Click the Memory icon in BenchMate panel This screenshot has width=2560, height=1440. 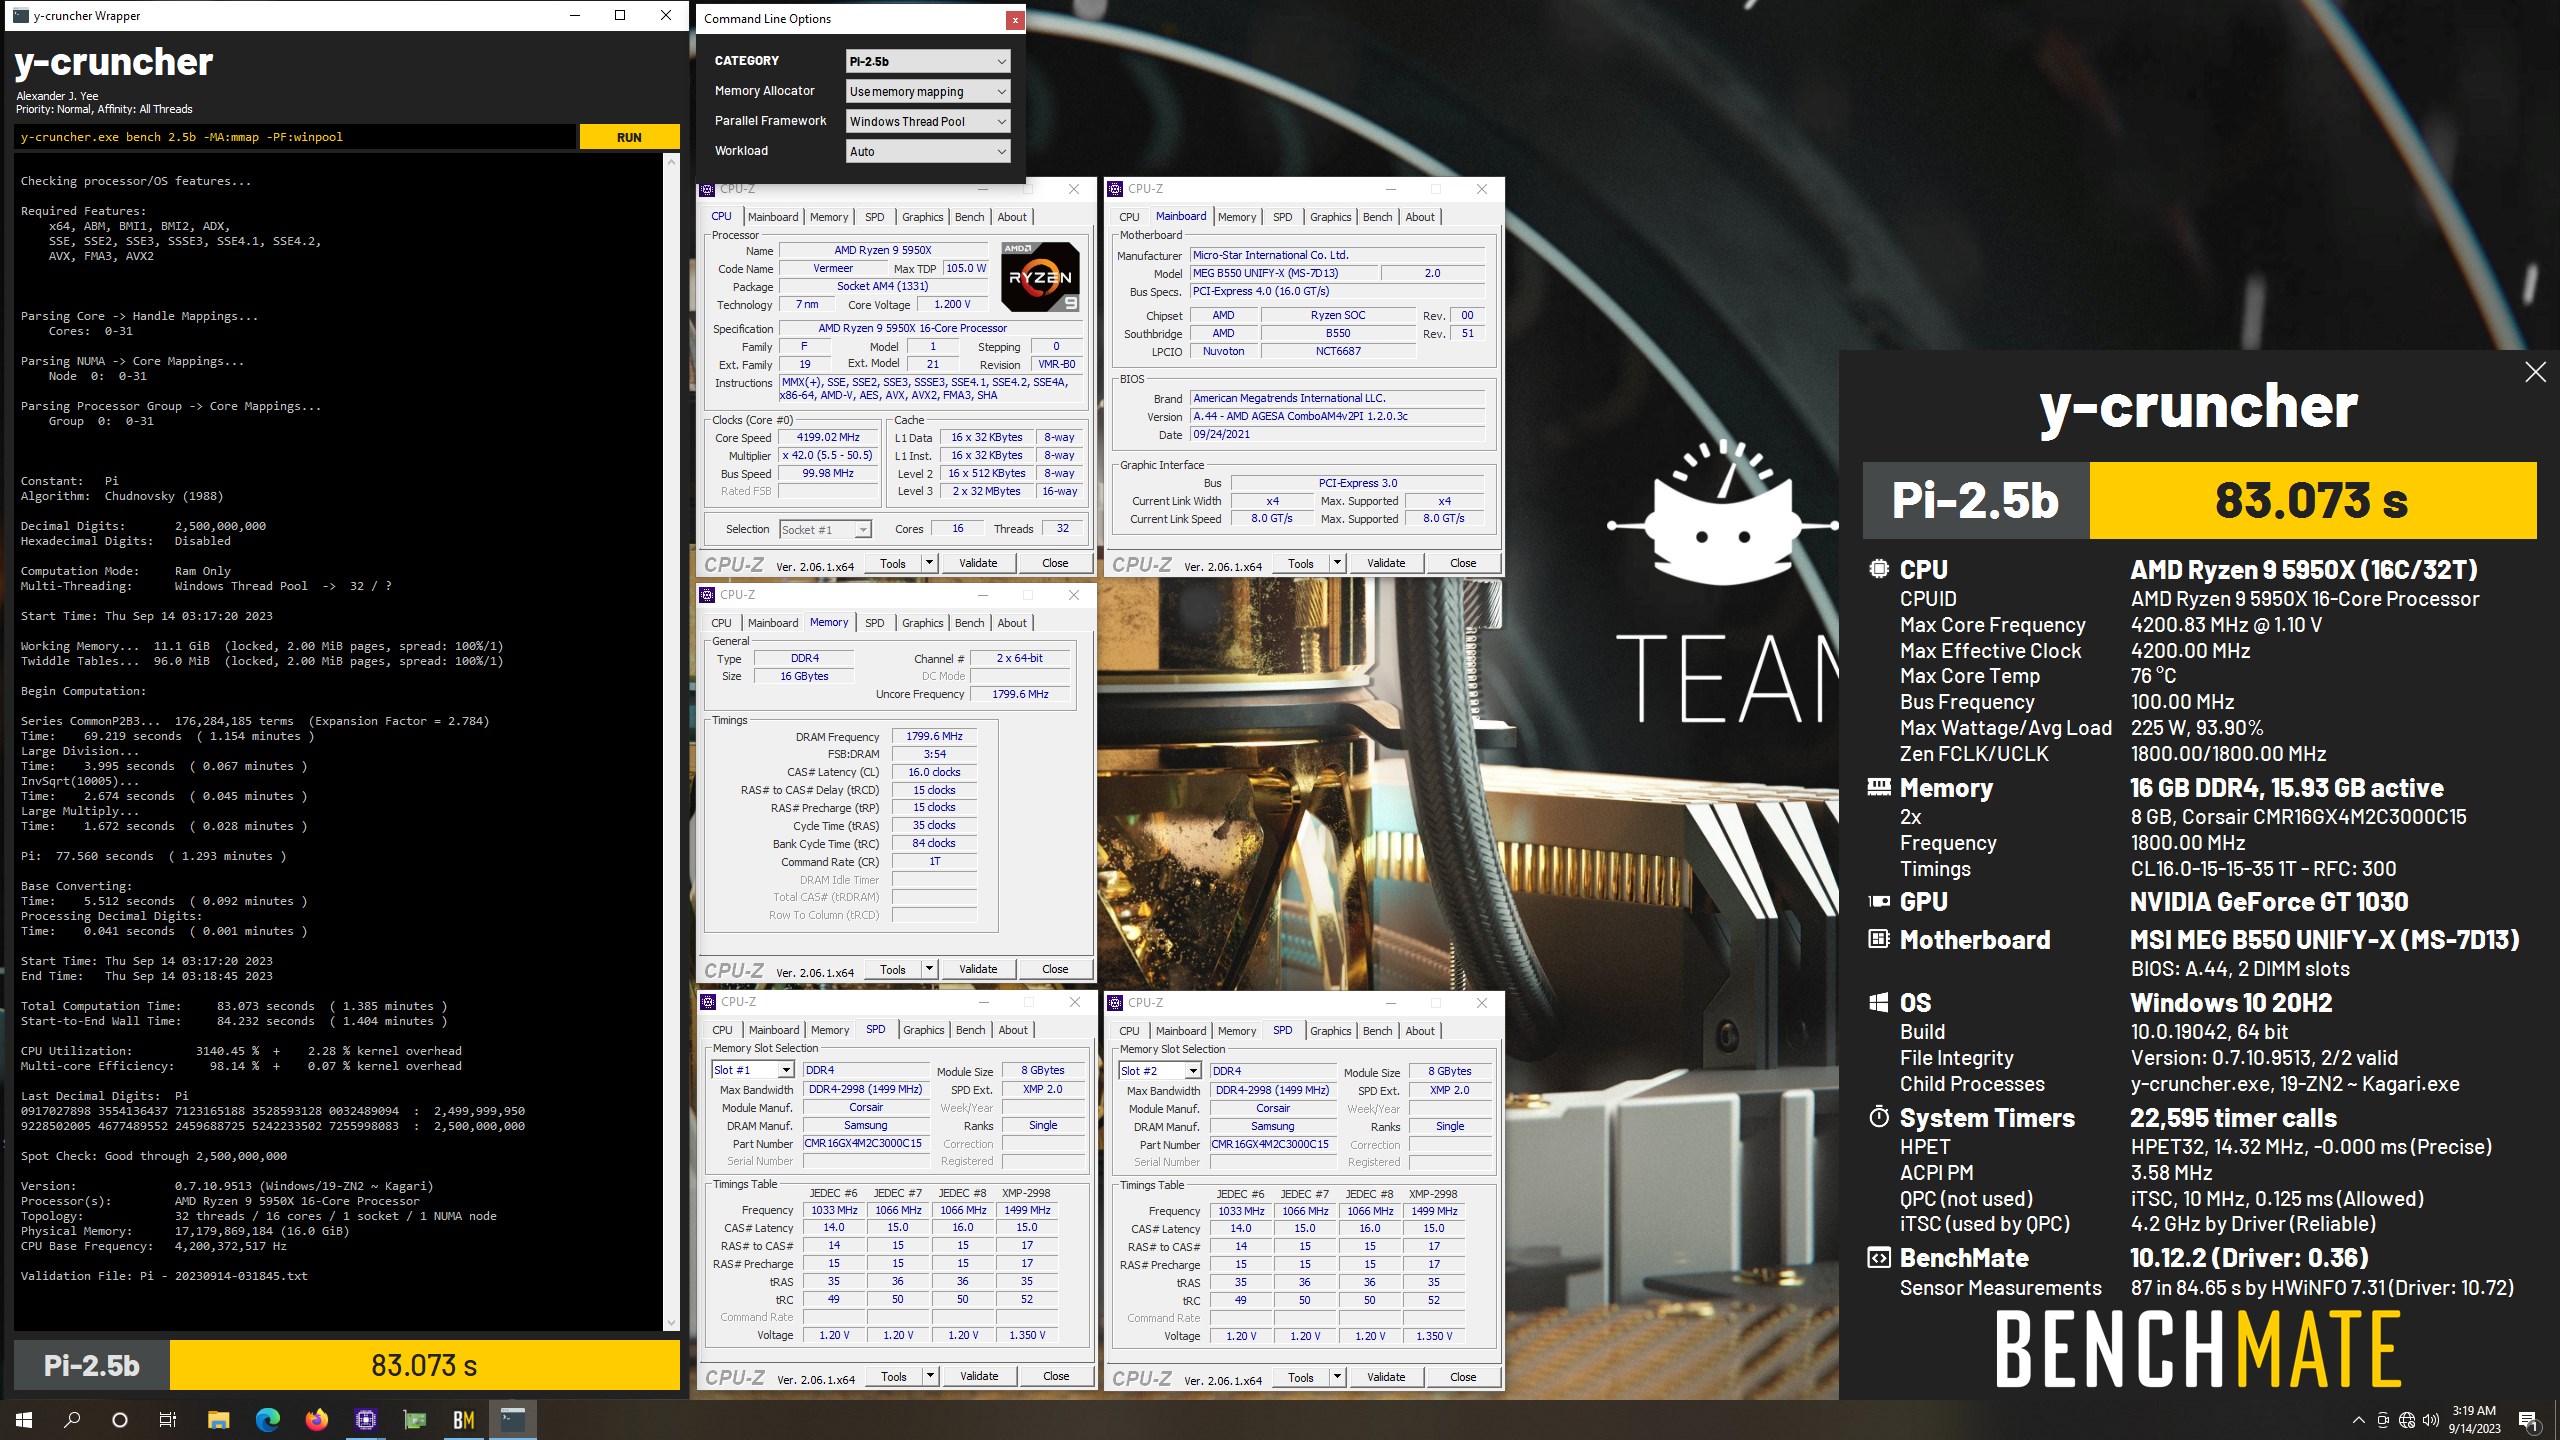tap(1878, 787)
